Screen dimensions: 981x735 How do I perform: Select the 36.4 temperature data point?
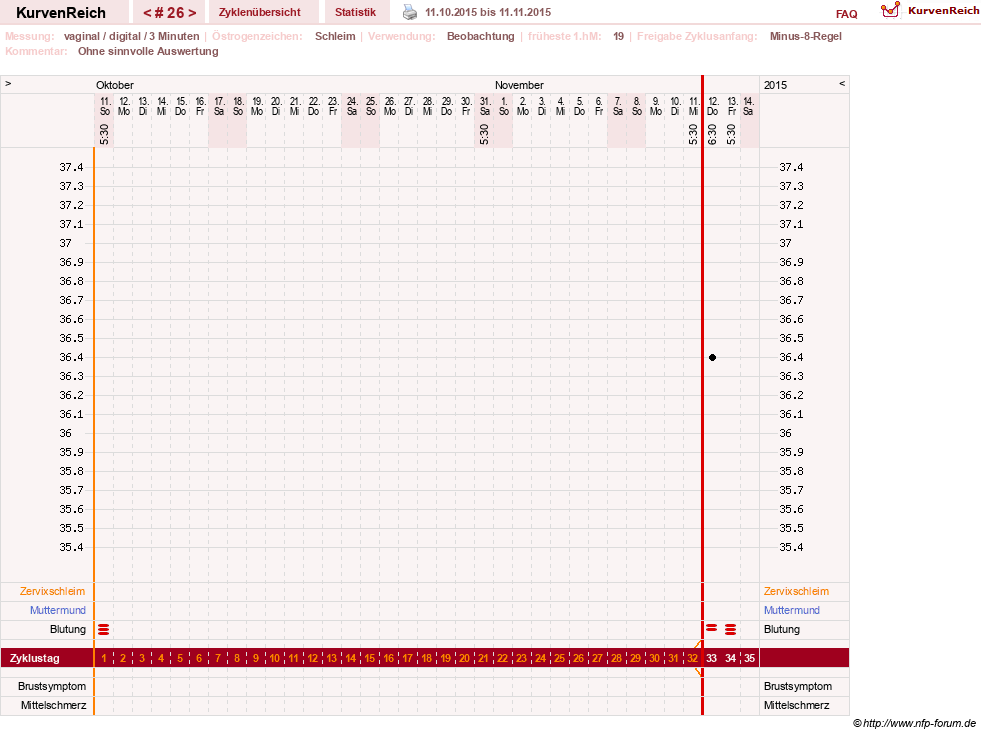(712, 357)
